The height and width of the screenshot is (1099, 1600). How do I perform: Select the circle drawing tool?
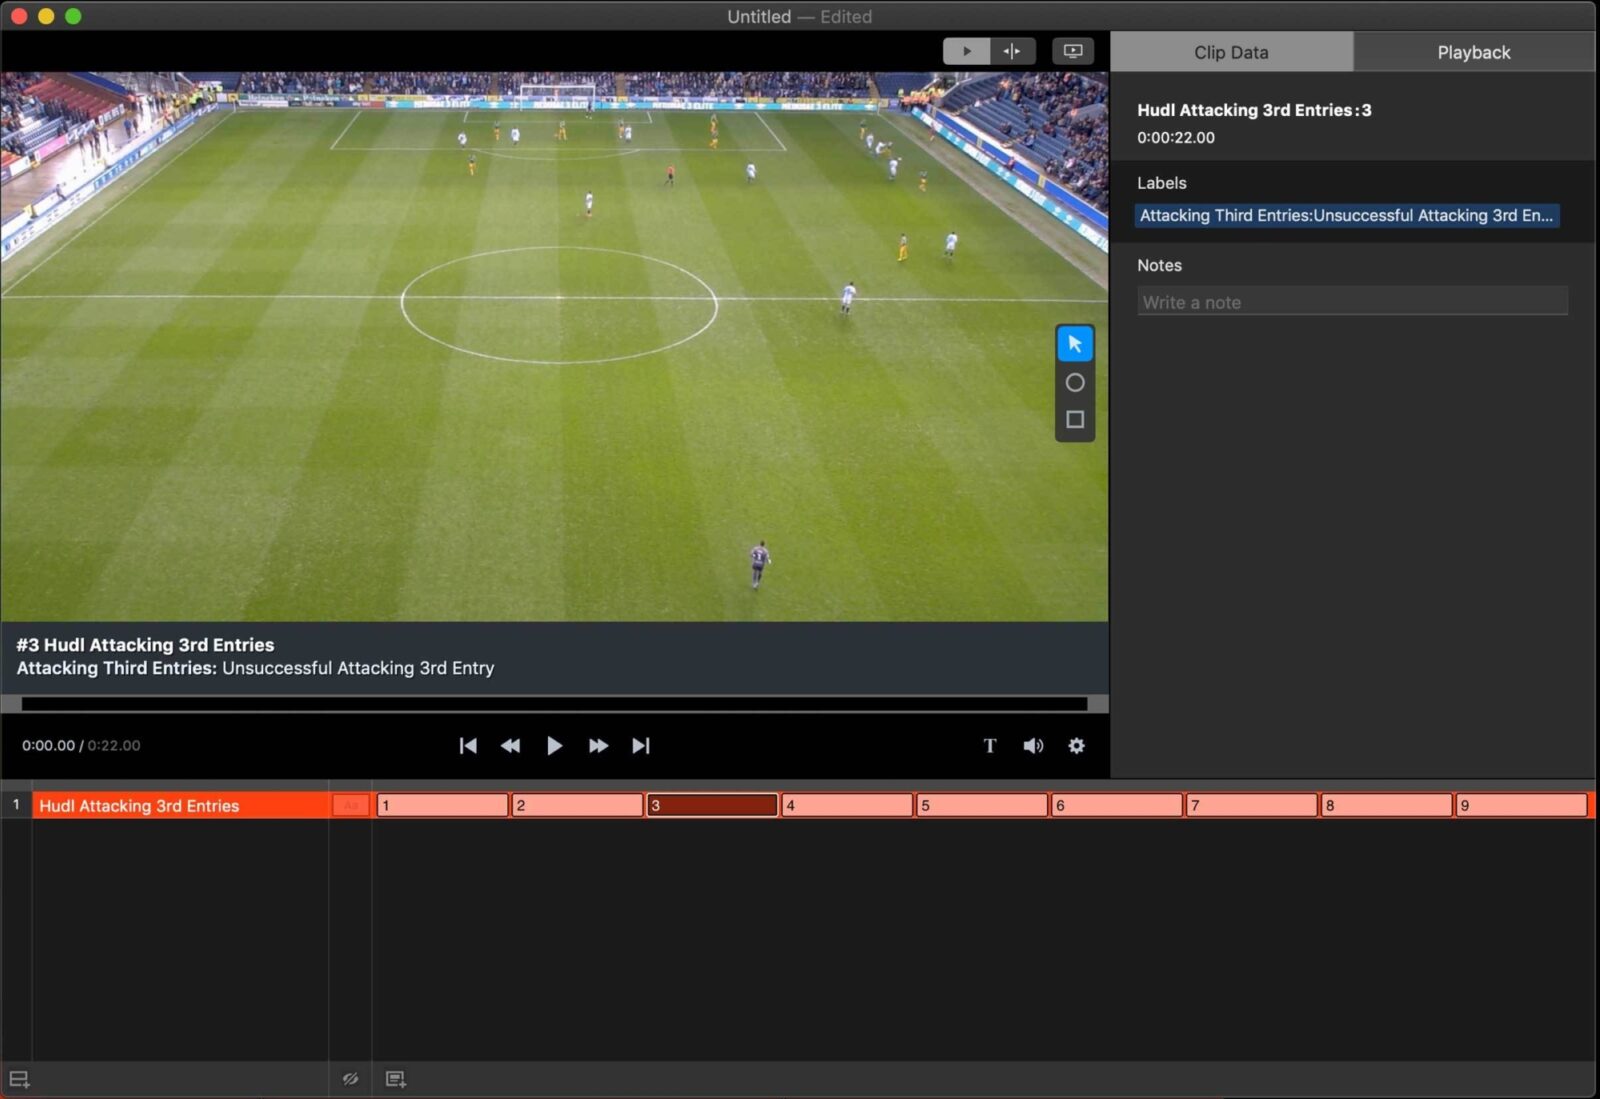tap(1074, 382)
